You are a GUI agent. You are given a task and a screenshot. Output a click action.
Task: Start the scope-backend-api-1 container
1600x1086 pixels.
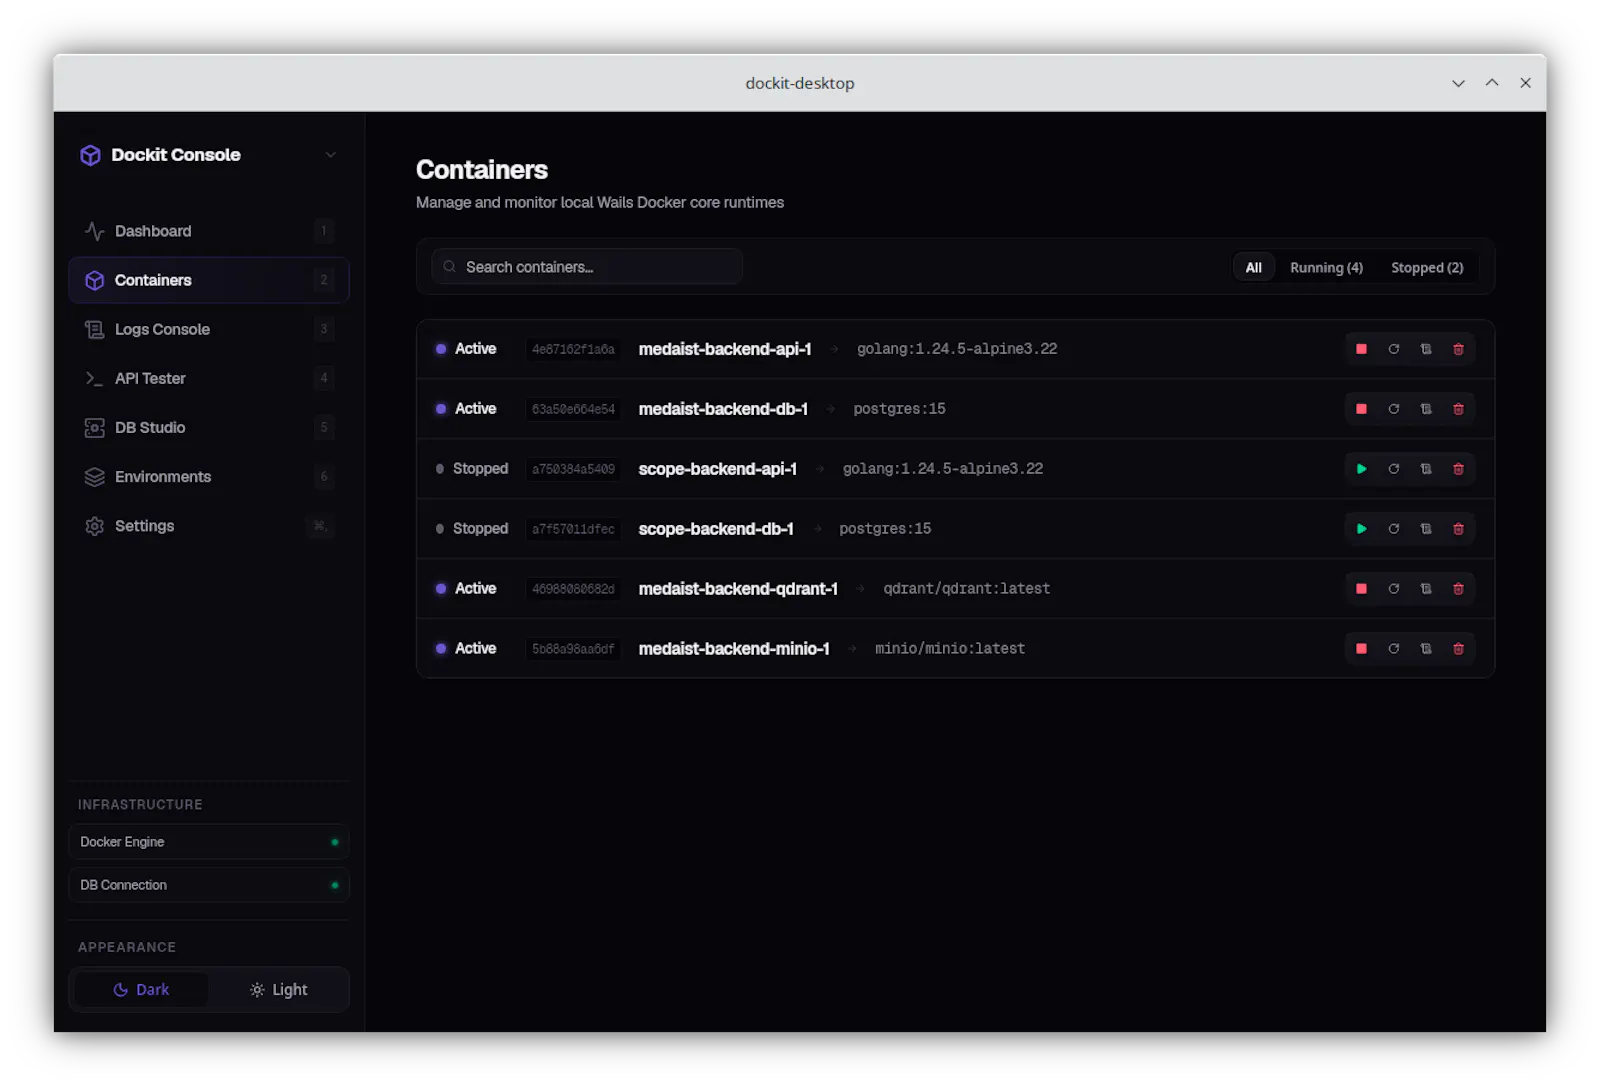(1361, 469)
